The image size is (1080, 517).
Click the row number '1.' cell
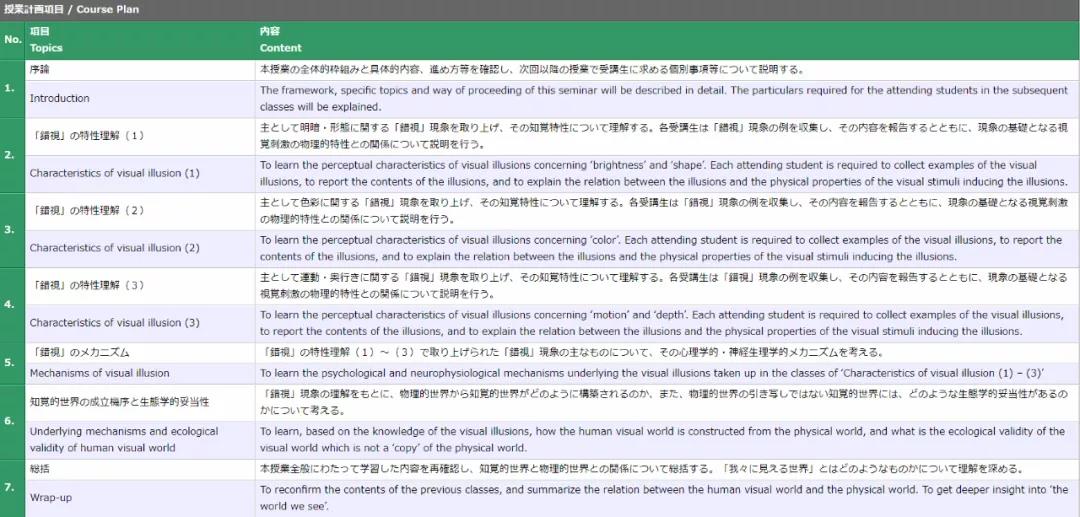coord(12,89)
